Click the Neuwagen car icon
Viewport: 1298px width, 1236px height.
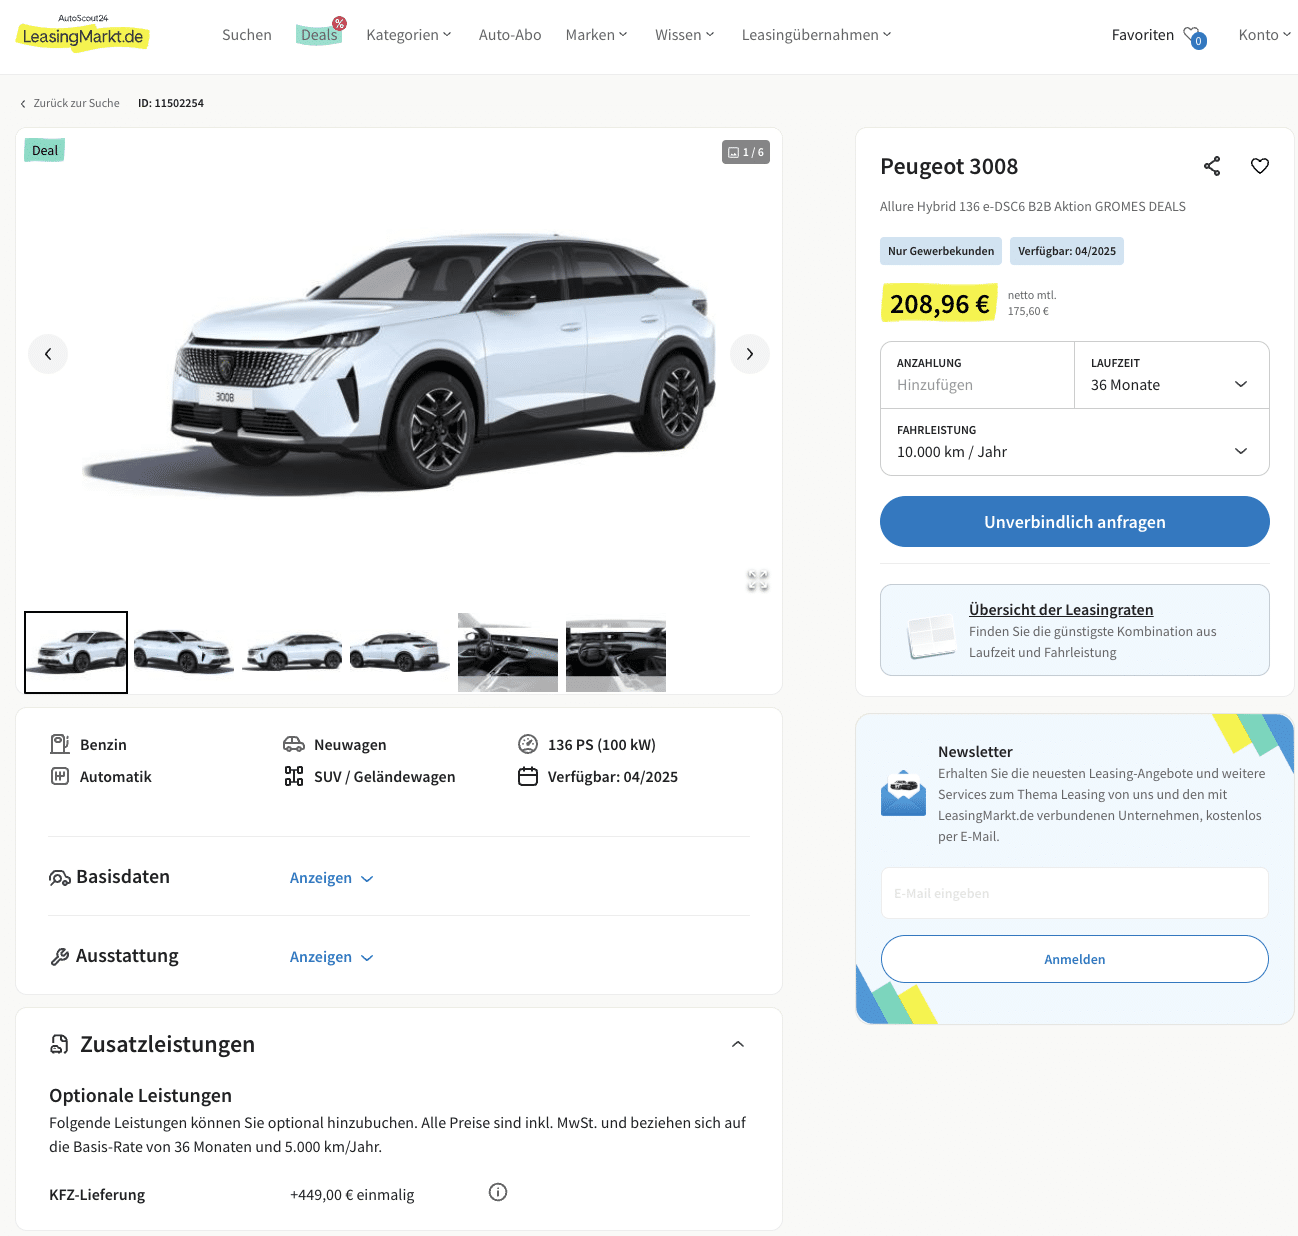click(294, 744)
